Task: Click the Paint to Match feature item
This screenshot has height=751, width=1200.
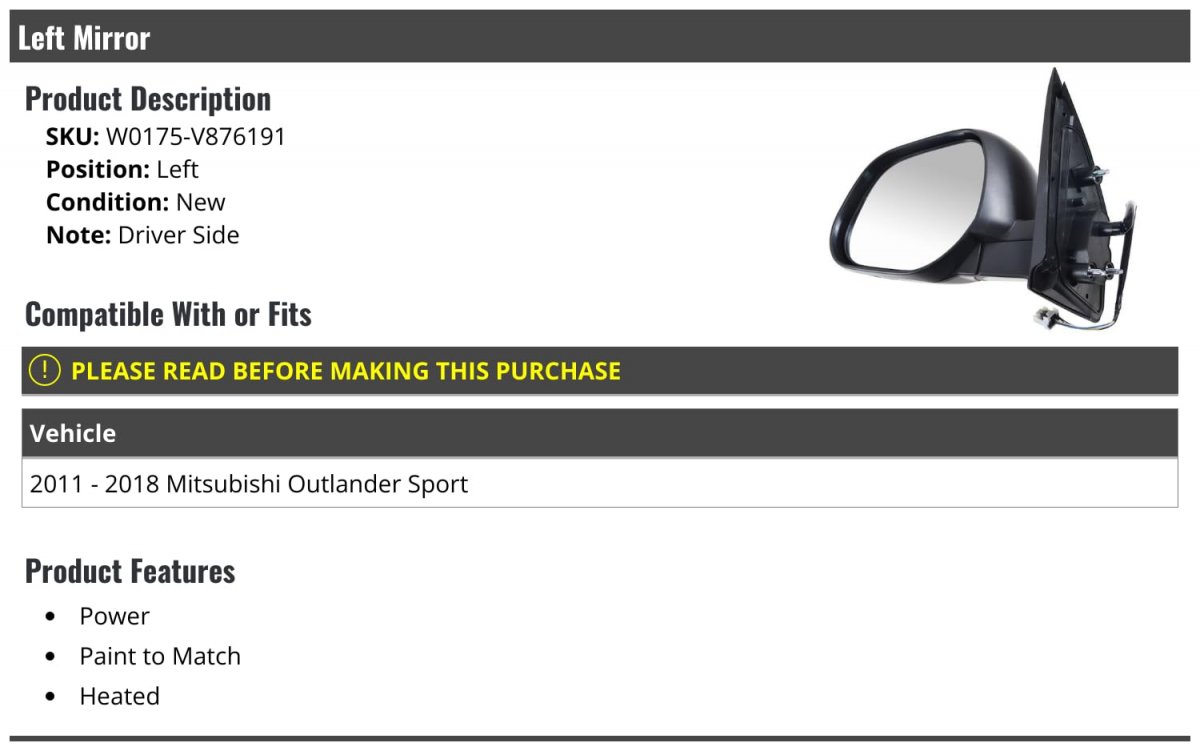Action: [x=160, y=656]
